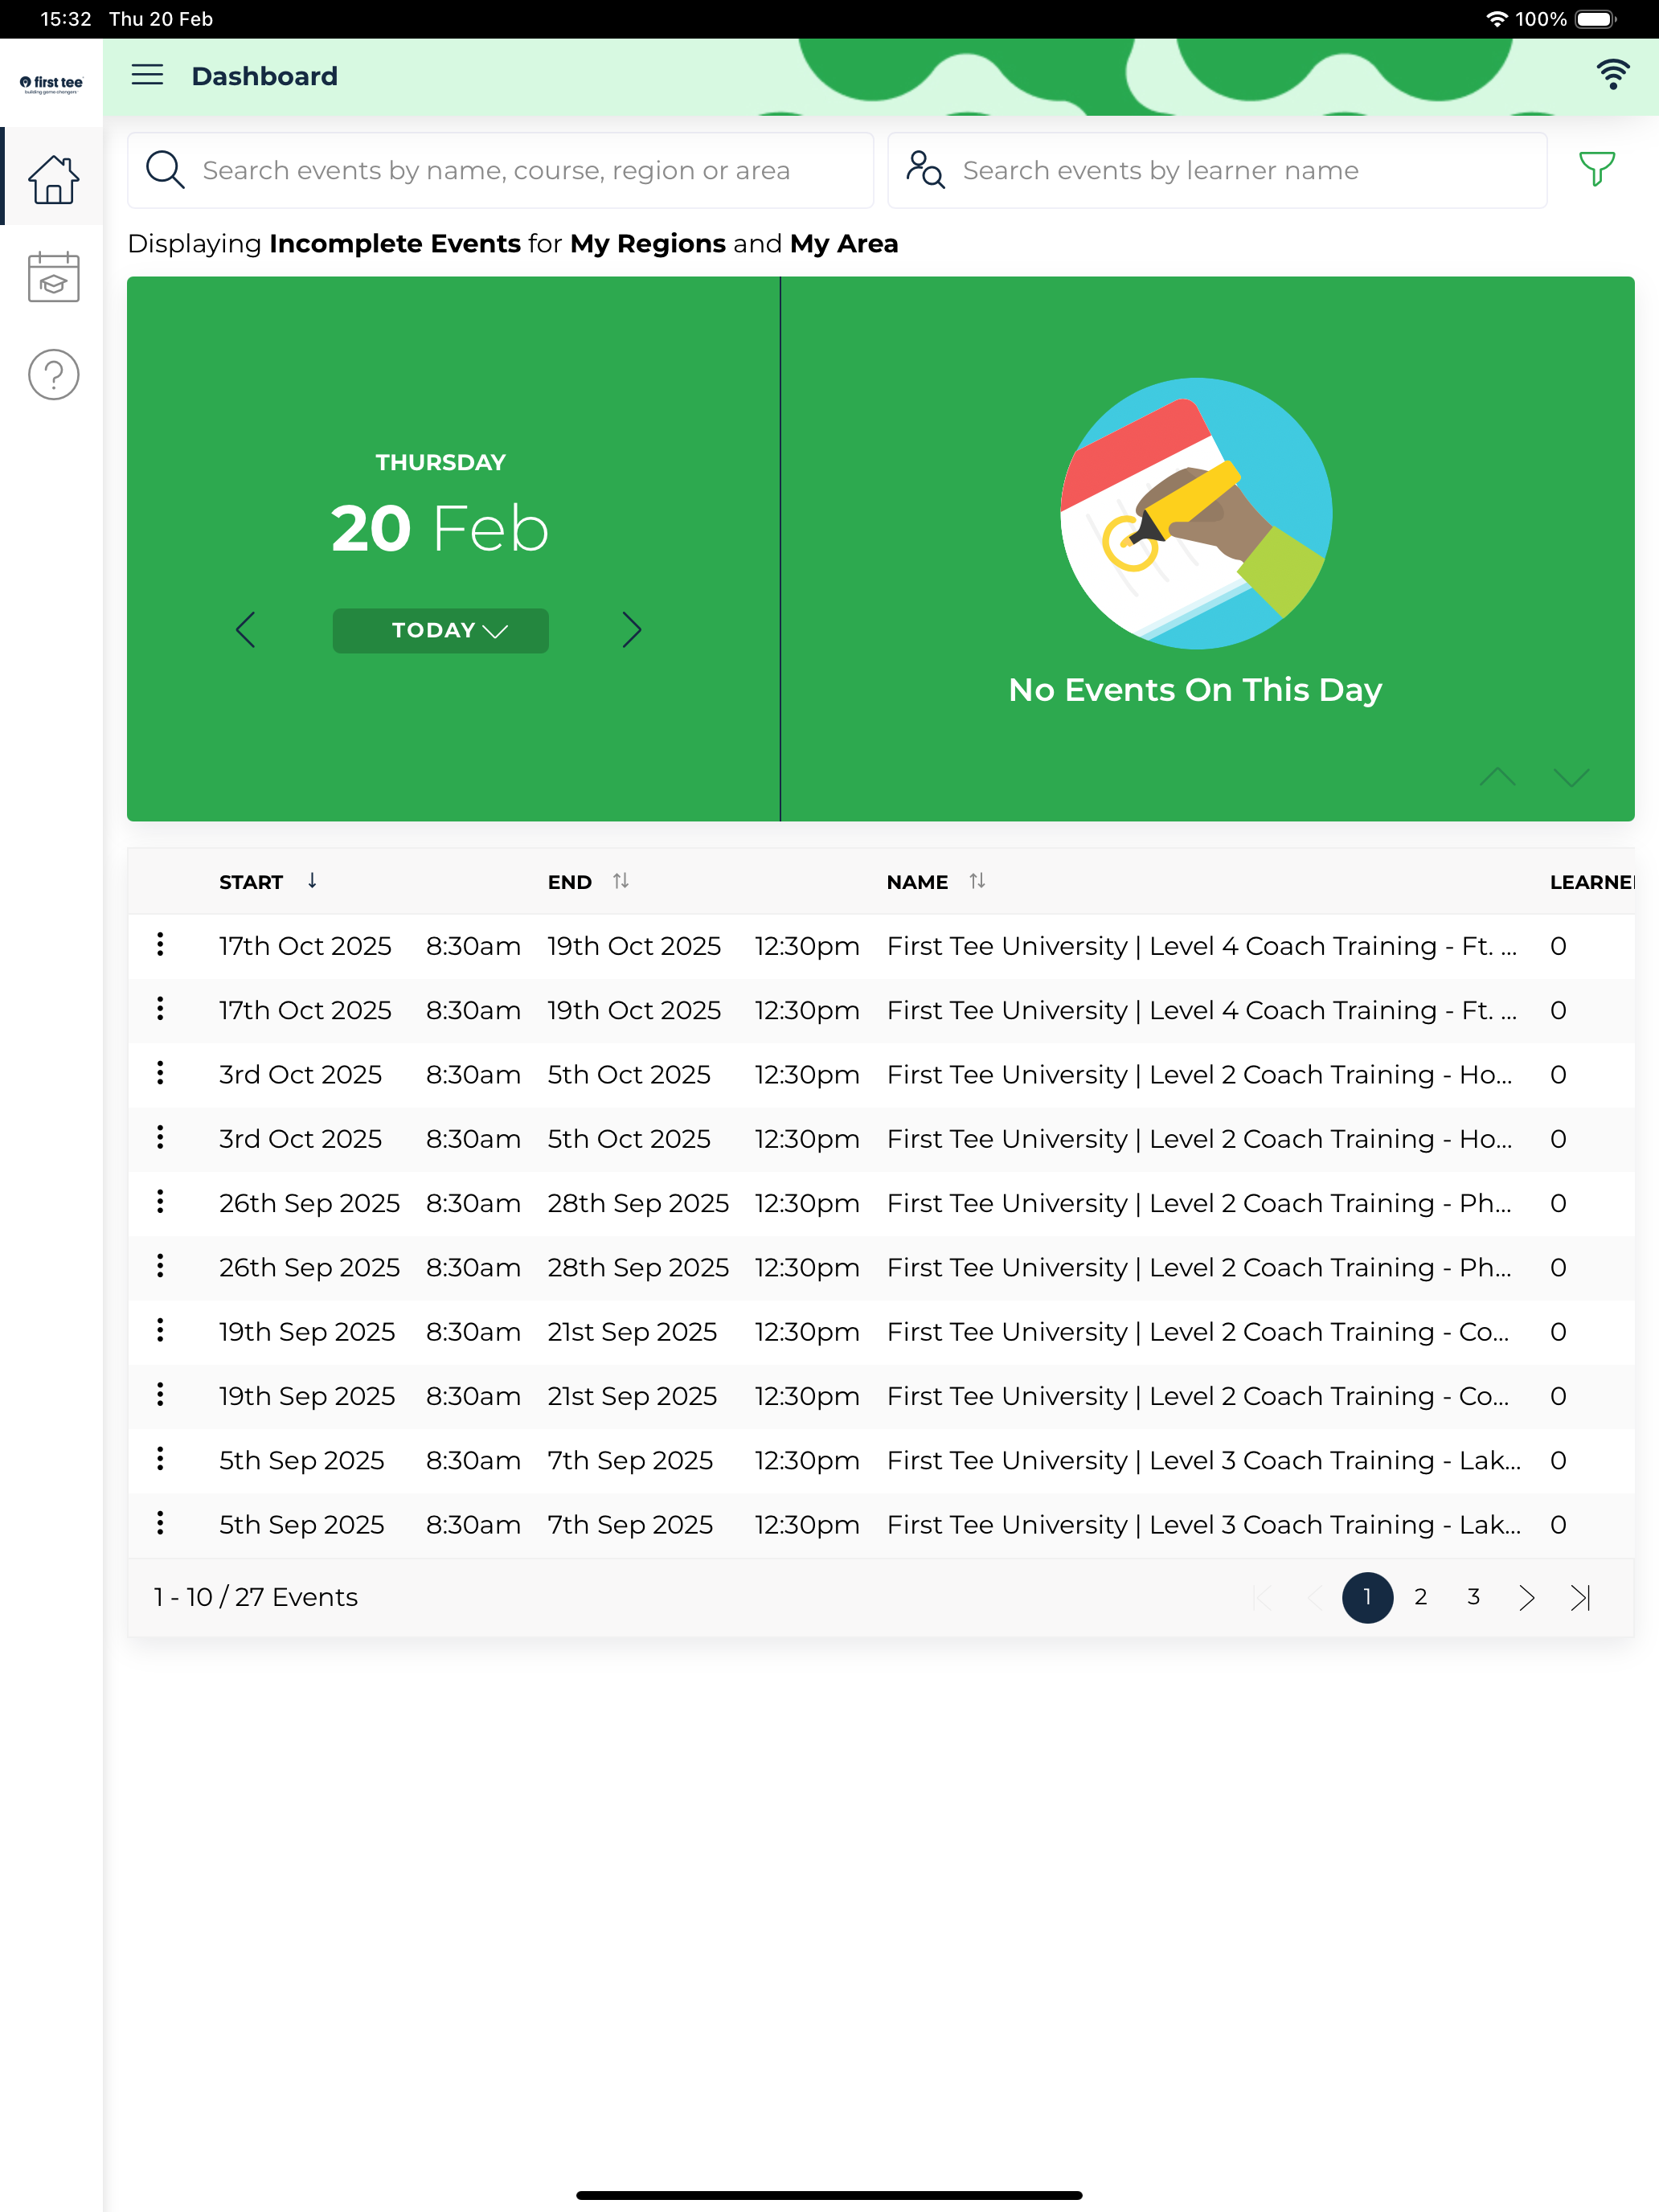Sort table by START column arrow

(312, 881)
